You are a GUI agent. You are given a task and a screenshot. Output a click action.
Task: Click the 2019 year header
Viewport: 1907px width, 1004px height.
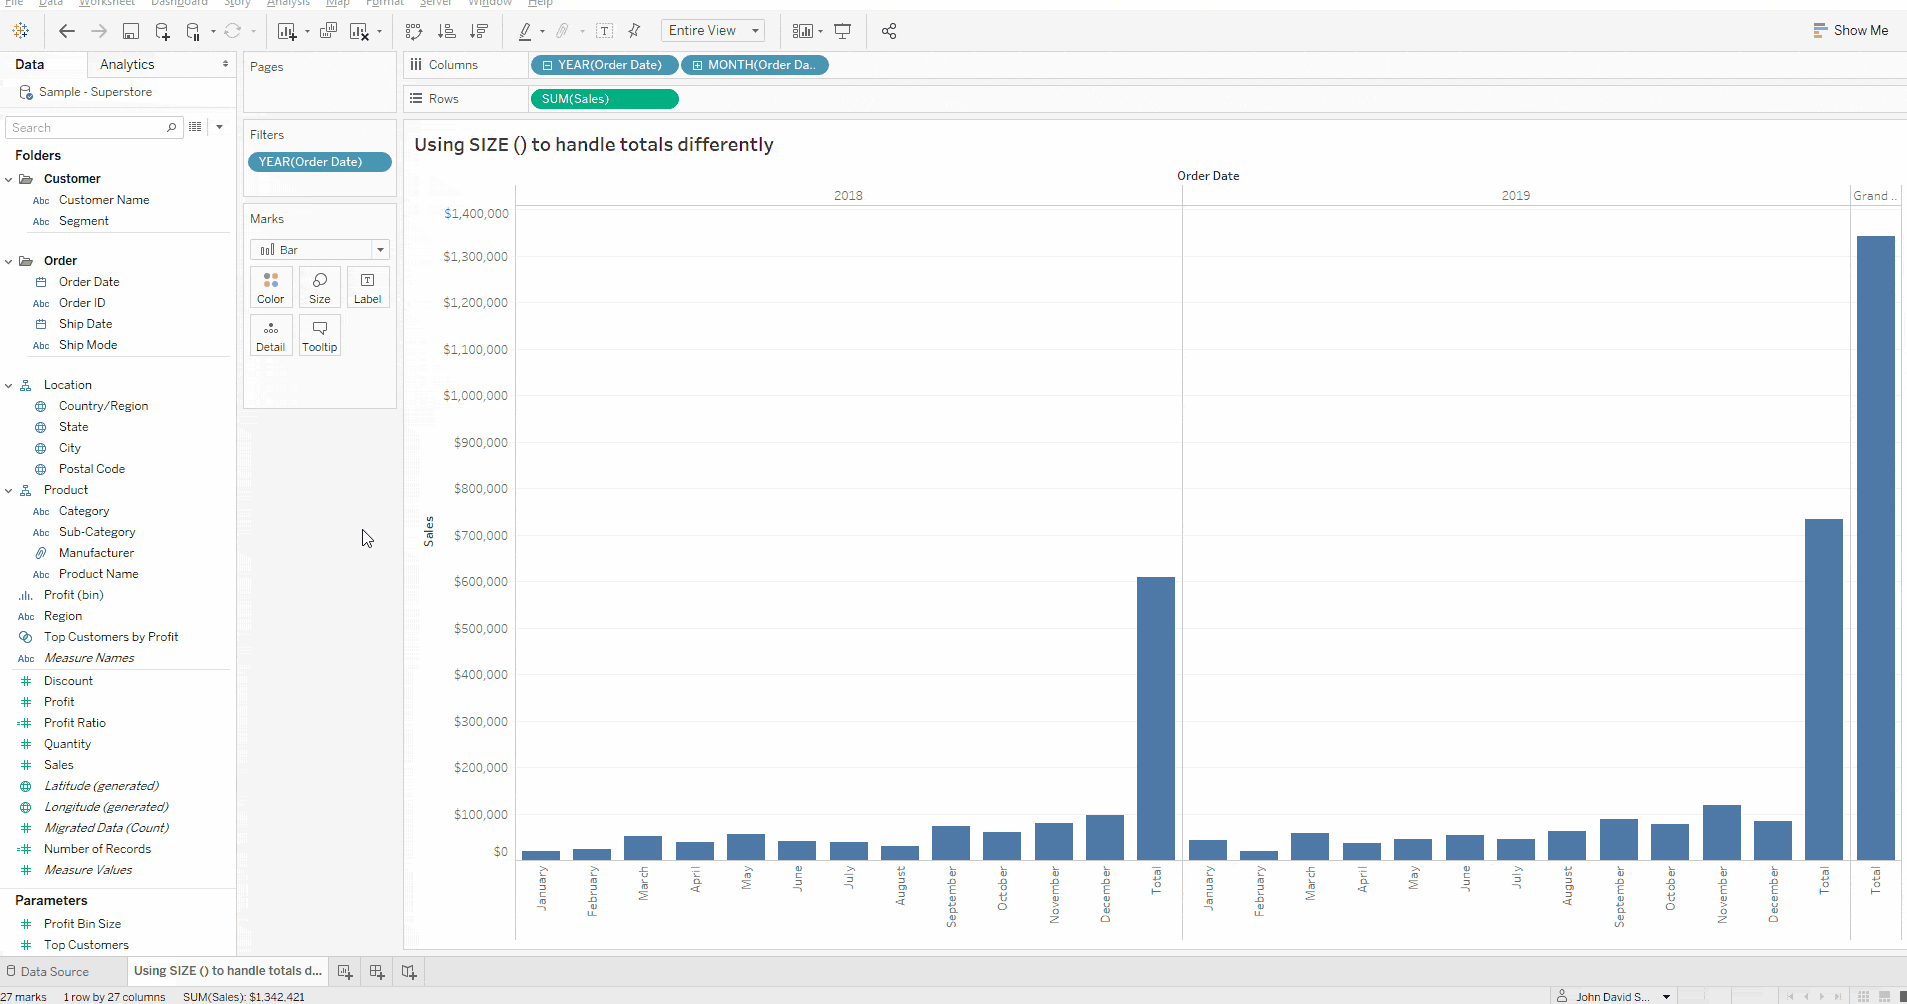pyautogui.click(x=1516, y=196)
